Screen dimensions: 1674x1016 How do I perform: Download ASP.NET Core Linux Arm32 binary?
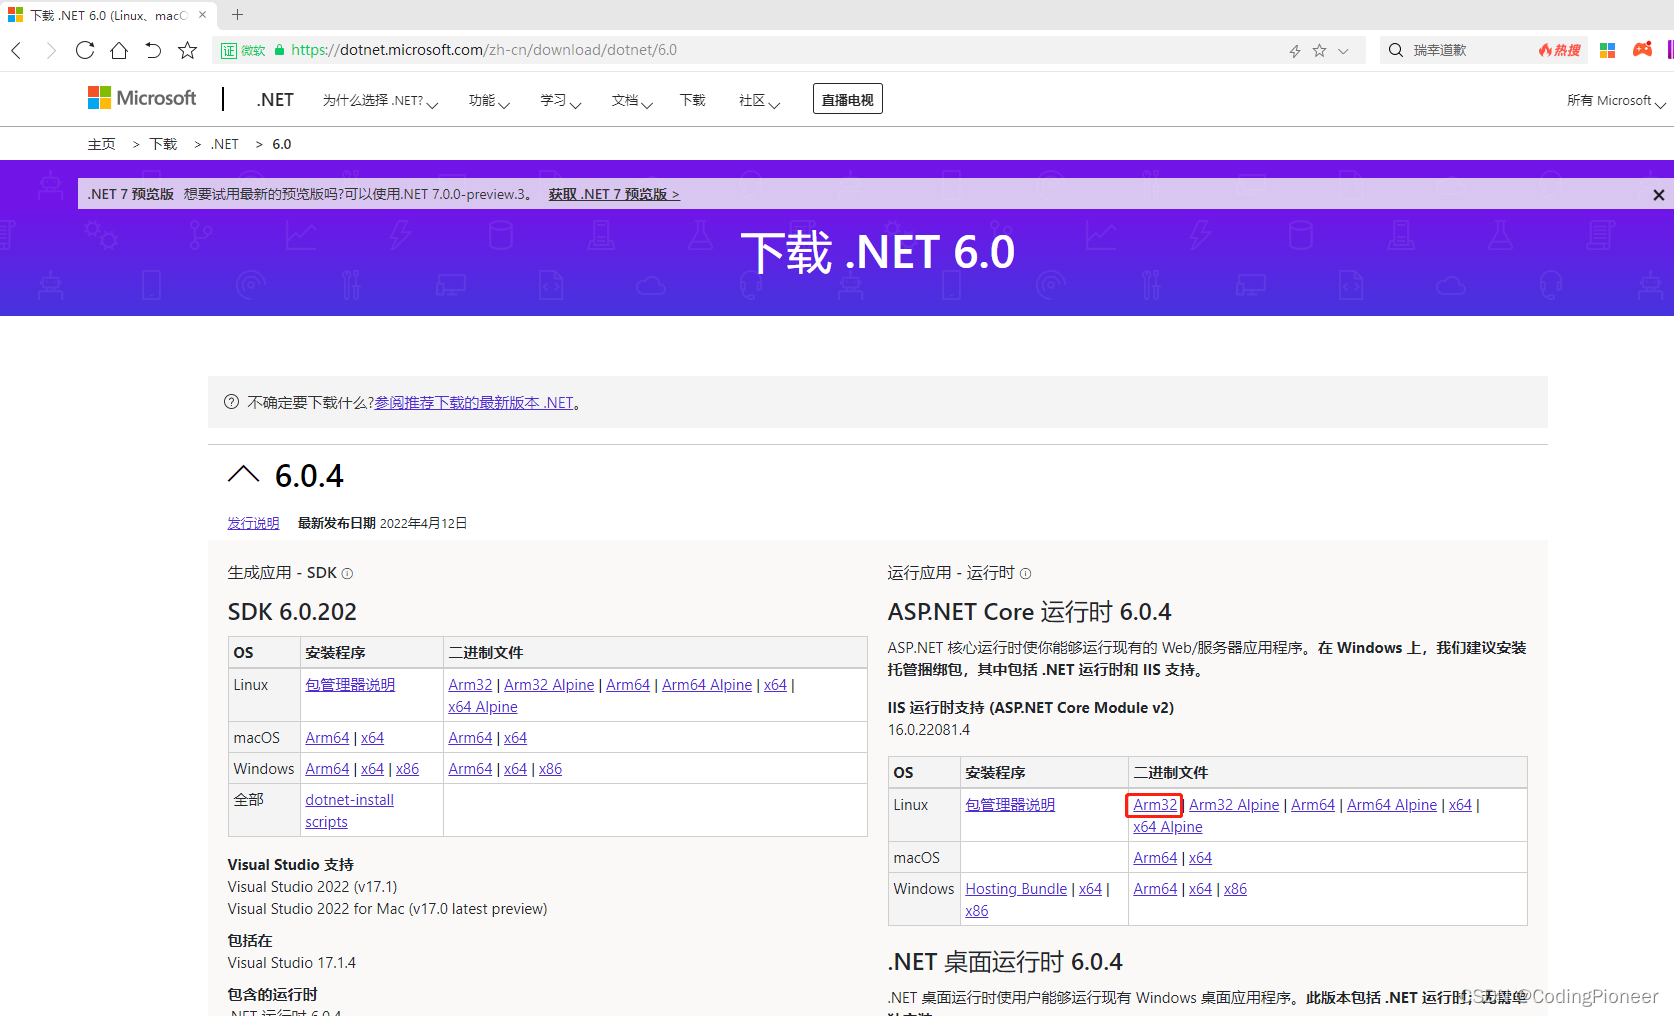1155,805
